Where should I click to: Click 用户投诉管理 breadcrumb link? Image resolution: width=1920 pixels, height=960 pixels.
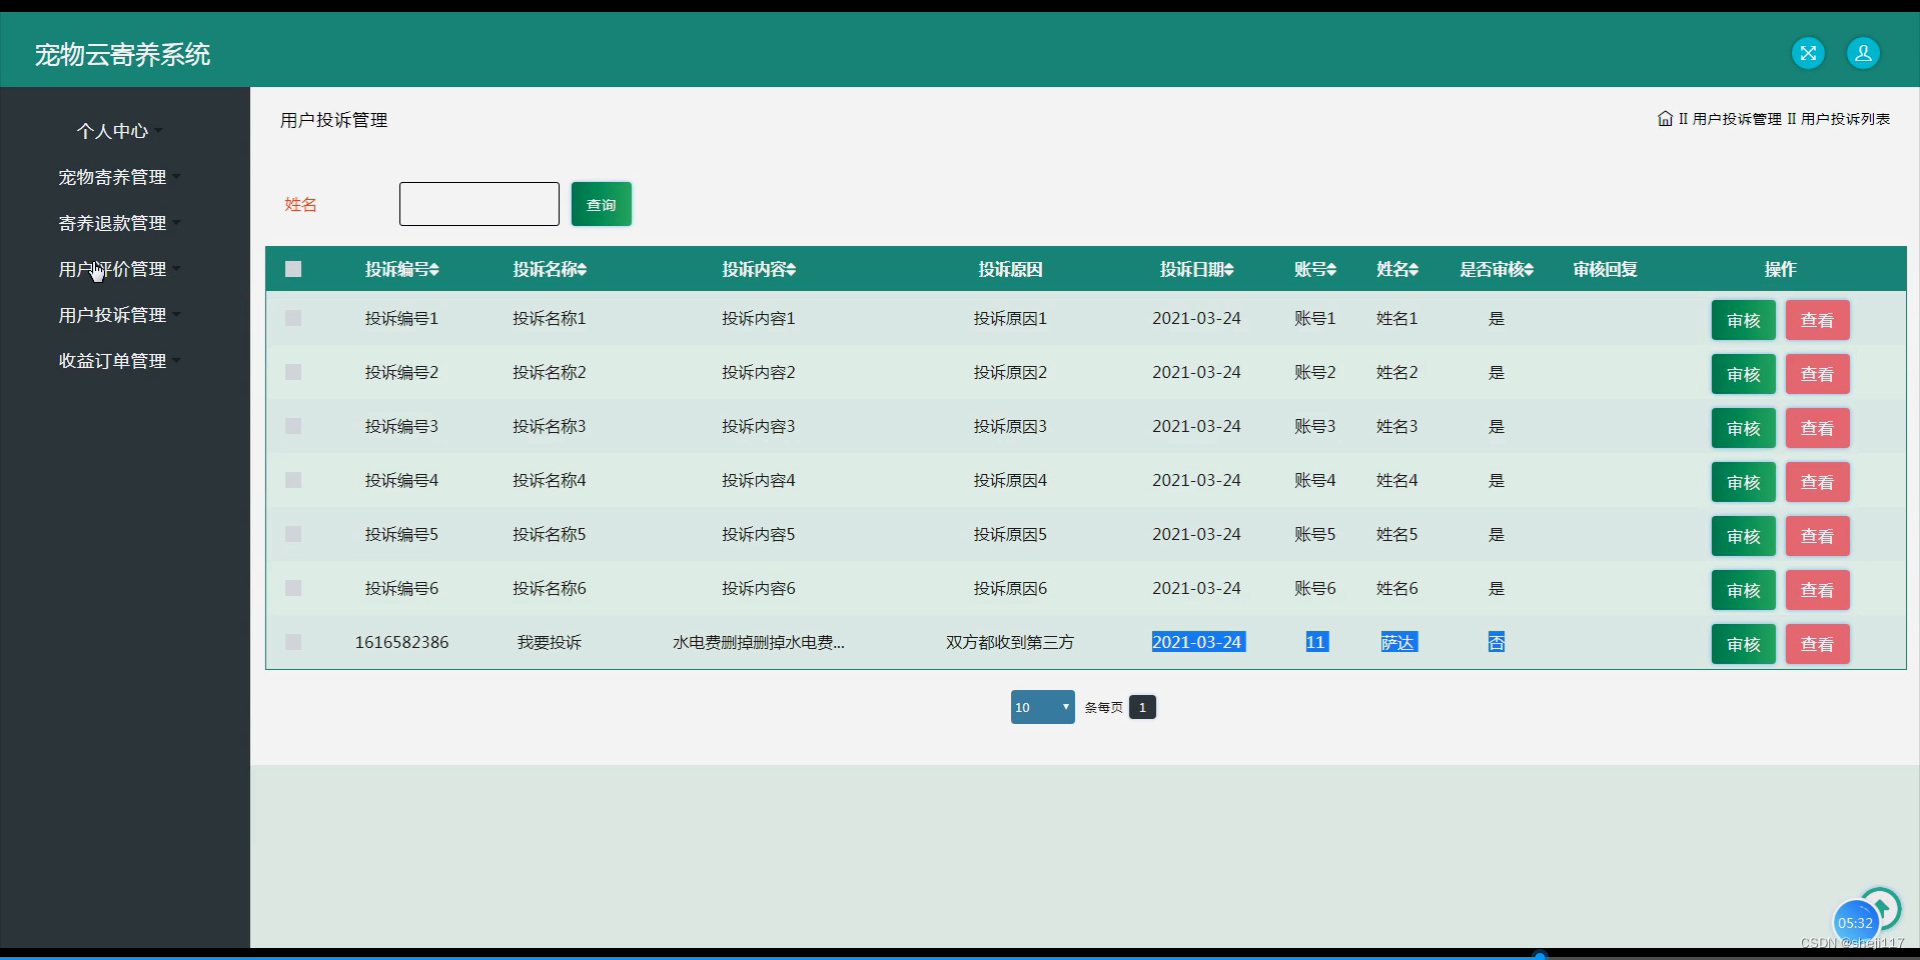(1737, 119)
